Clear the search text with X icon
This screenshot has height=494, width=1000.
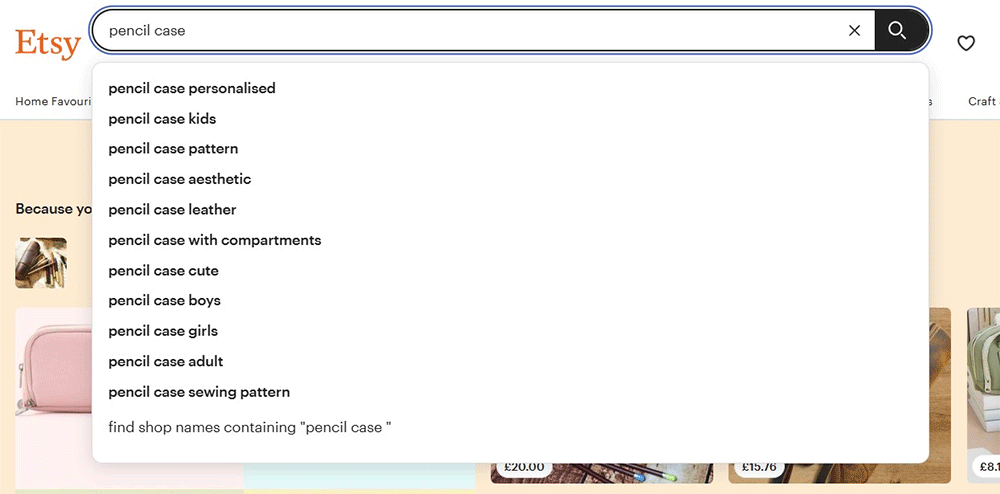click(854, 31)
